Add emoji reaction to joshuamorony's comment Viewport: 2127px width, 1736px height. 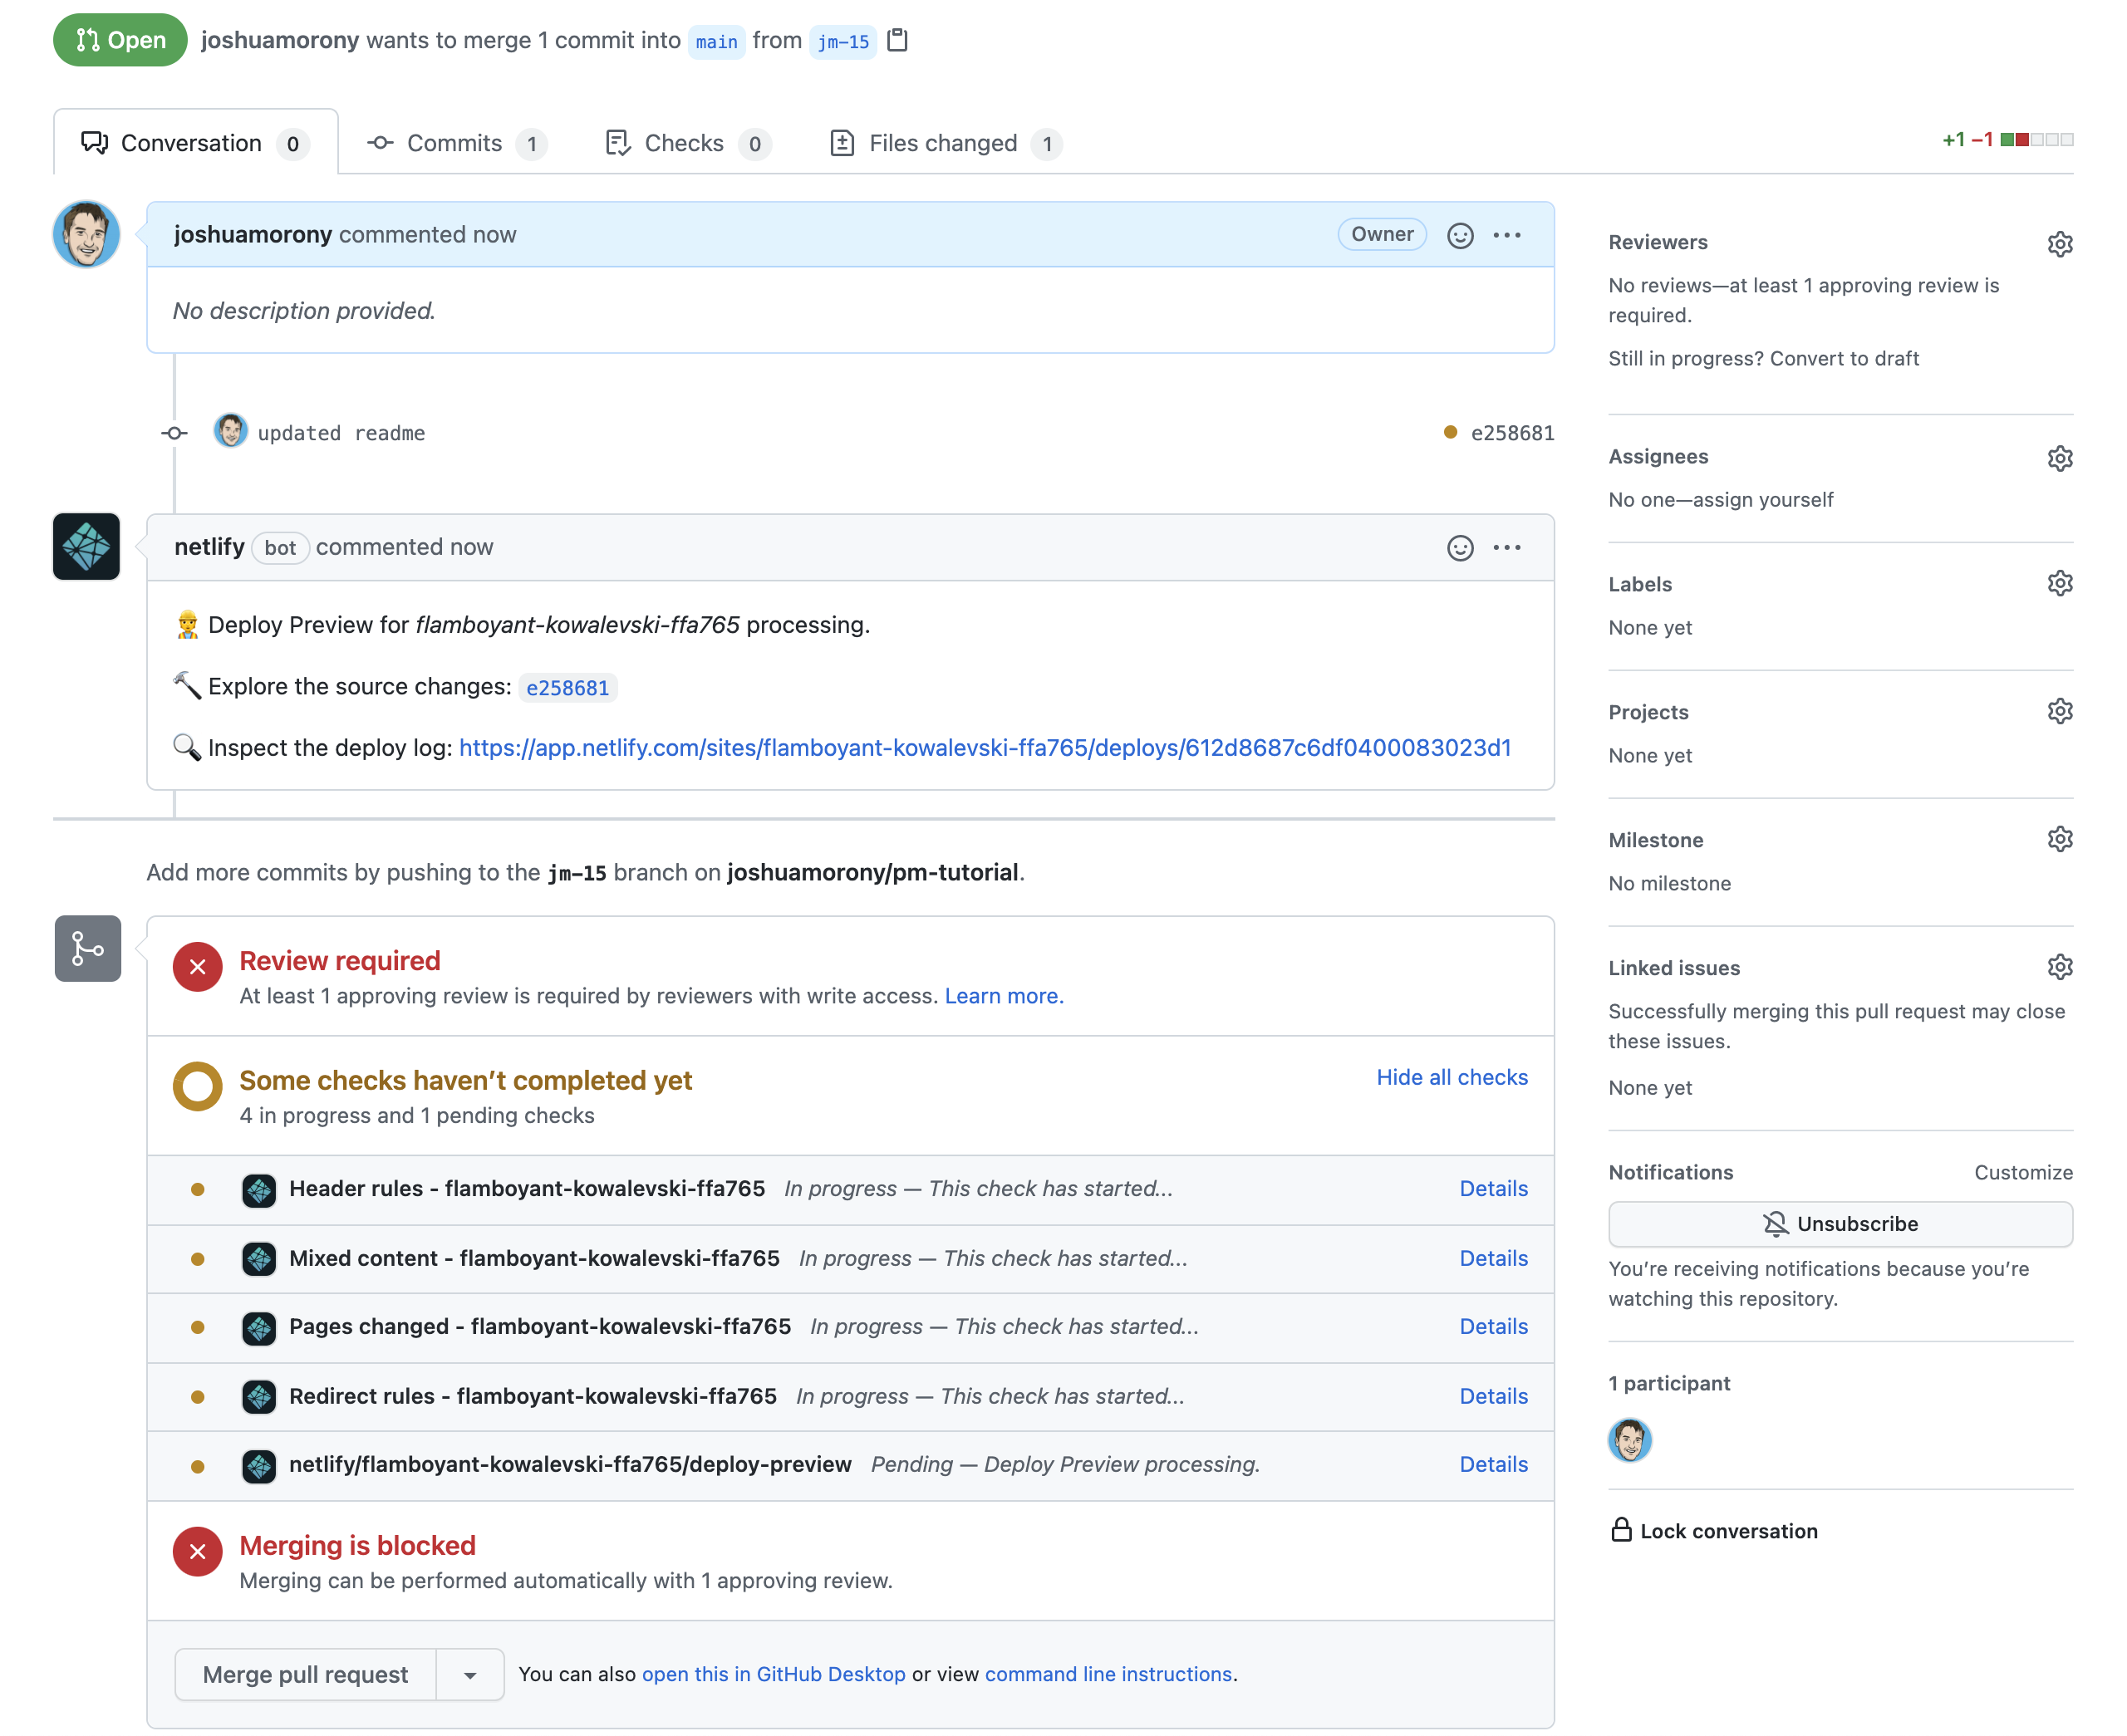click(1460, 235)
